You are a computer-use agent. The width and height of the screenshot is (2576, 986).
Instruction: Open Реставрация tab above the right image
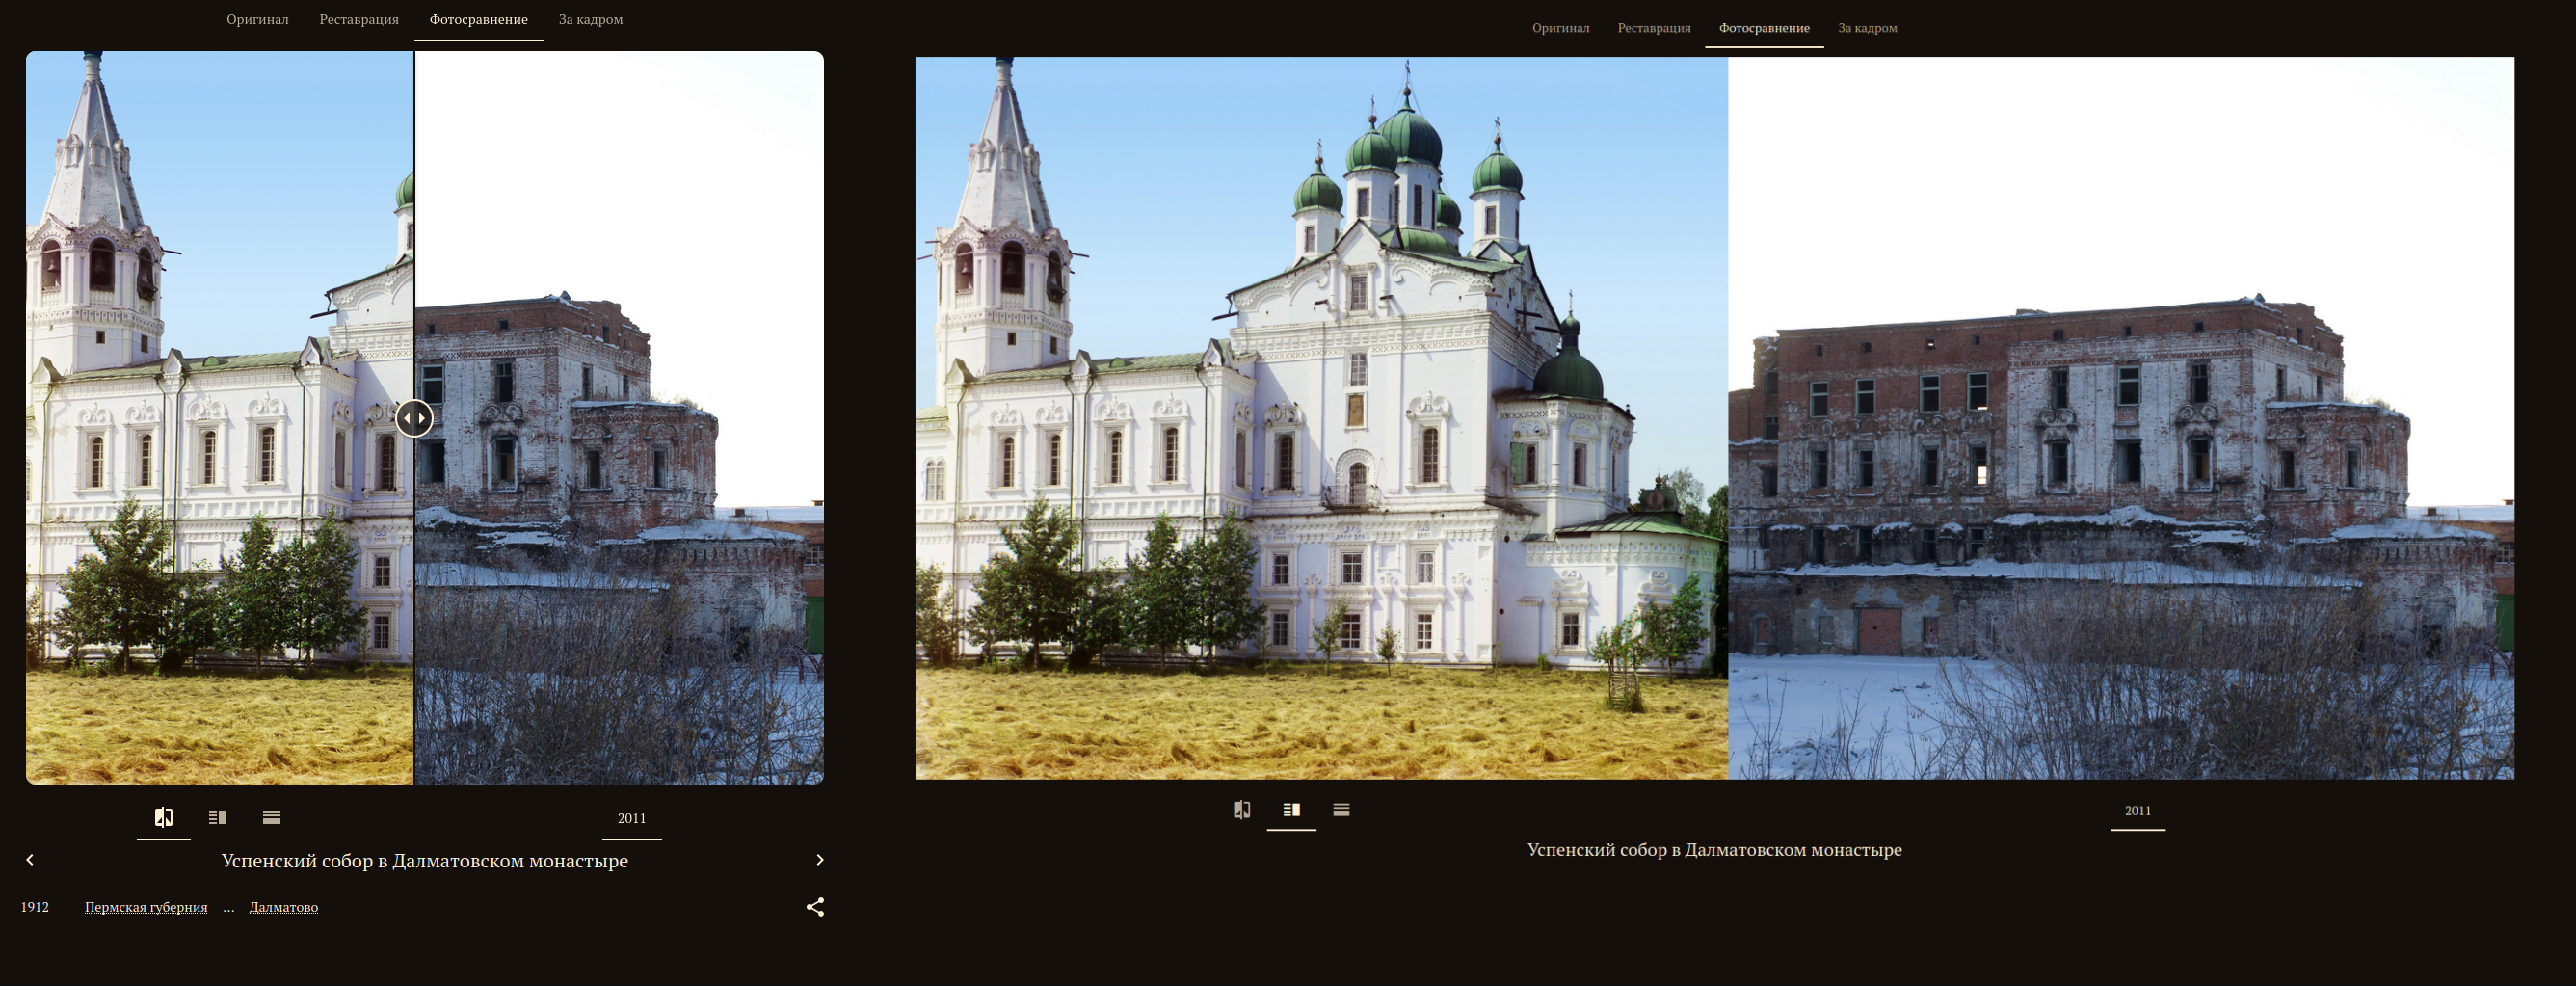pos(1654,28)
